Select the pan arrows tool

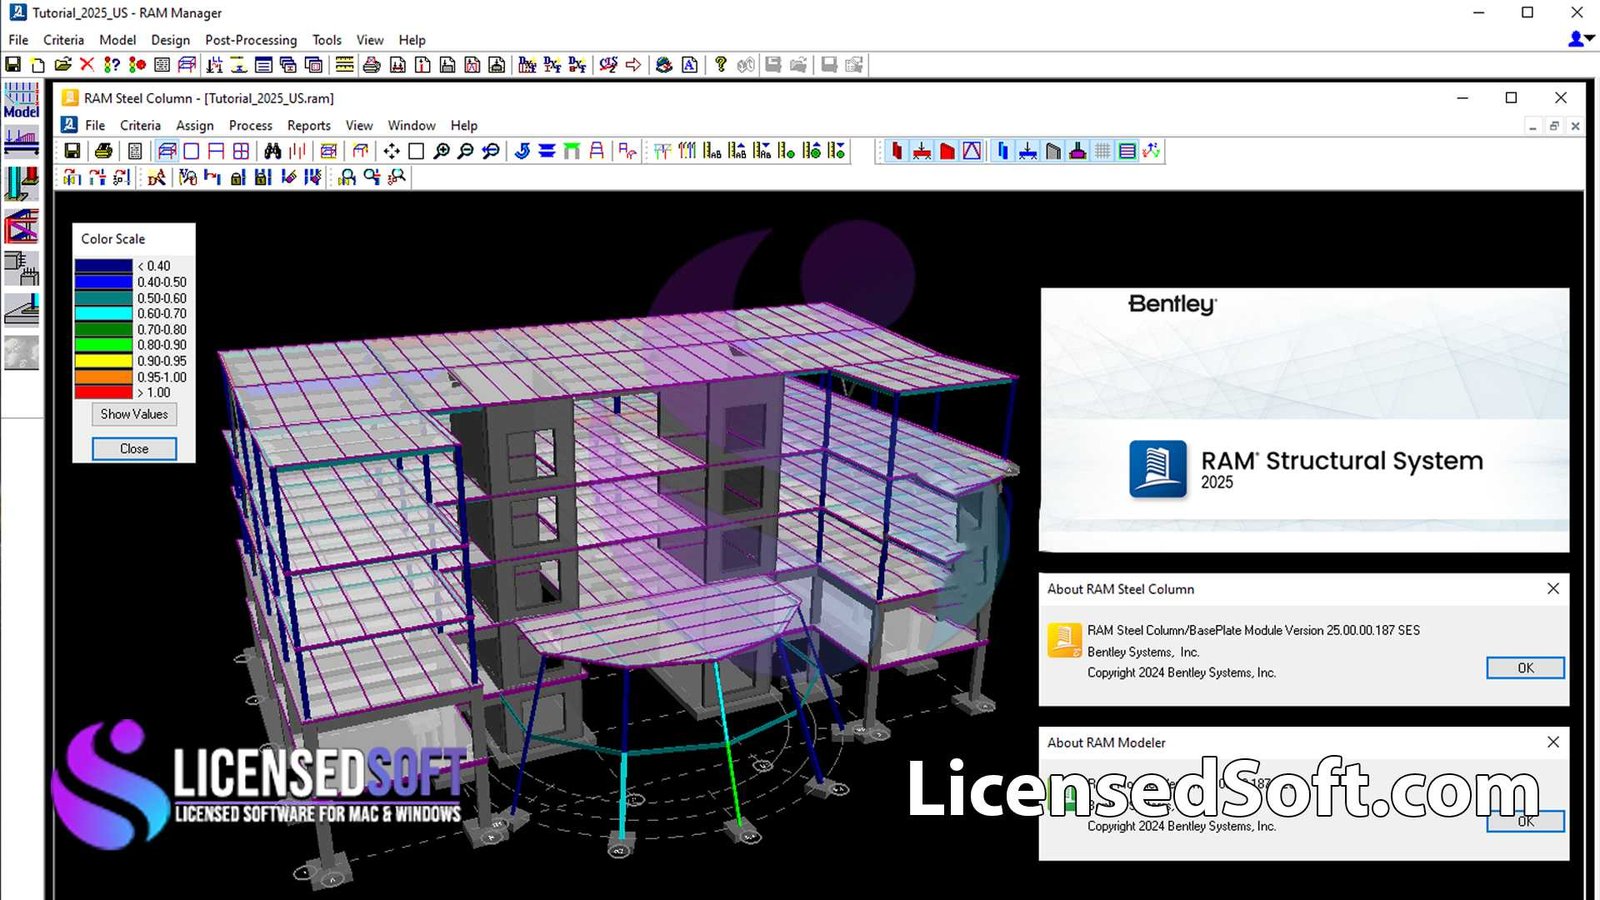[x=391, y=151]
